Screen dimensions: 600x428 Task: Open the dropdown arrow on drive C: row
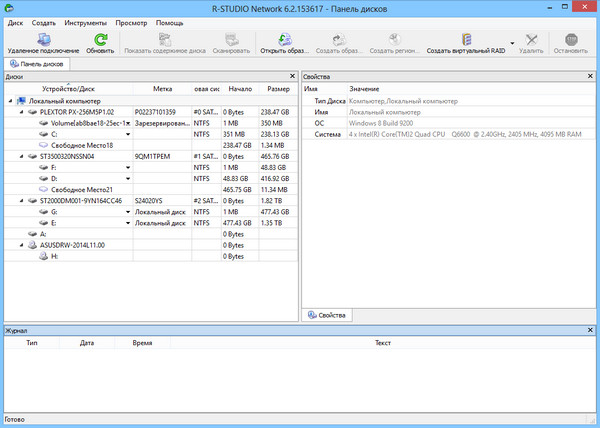(x=128, y=134)
